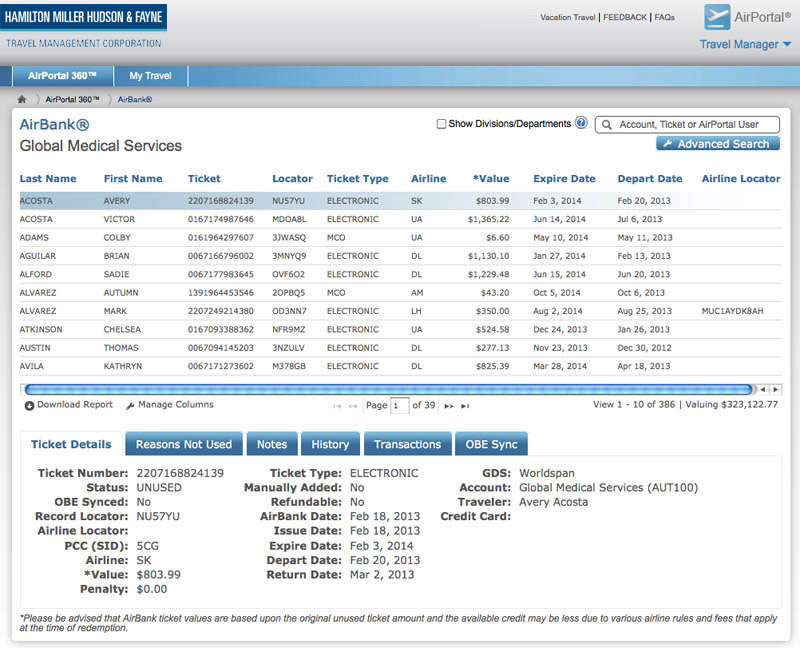Click AirBank breadcrumb link

135,99
